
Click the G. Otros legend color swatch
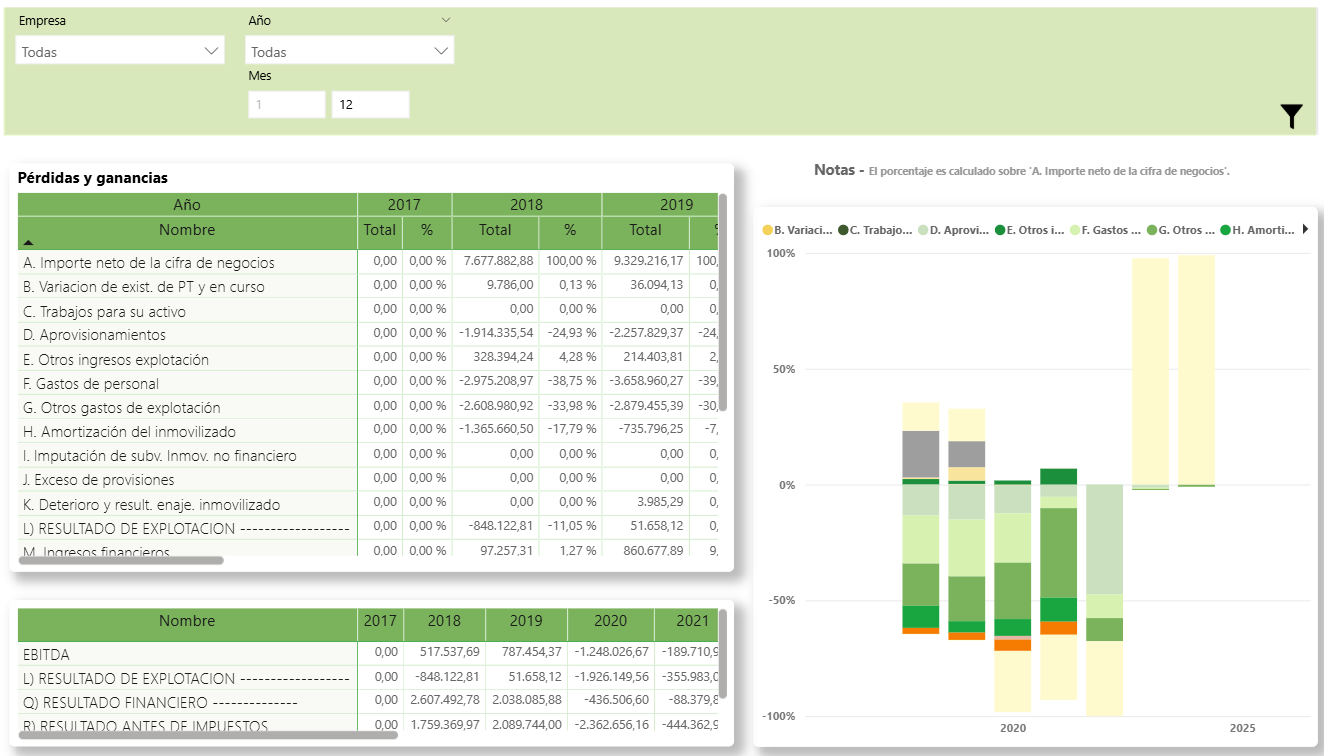tap(1152, 230)
